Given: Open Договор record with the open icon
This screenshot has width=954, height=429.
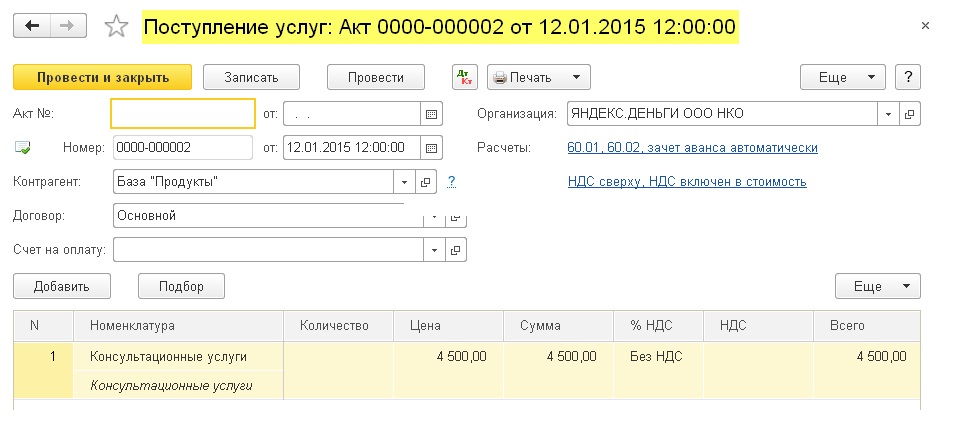Looking at the screenshot, I should pyautogui.click(x=456, y=217).
